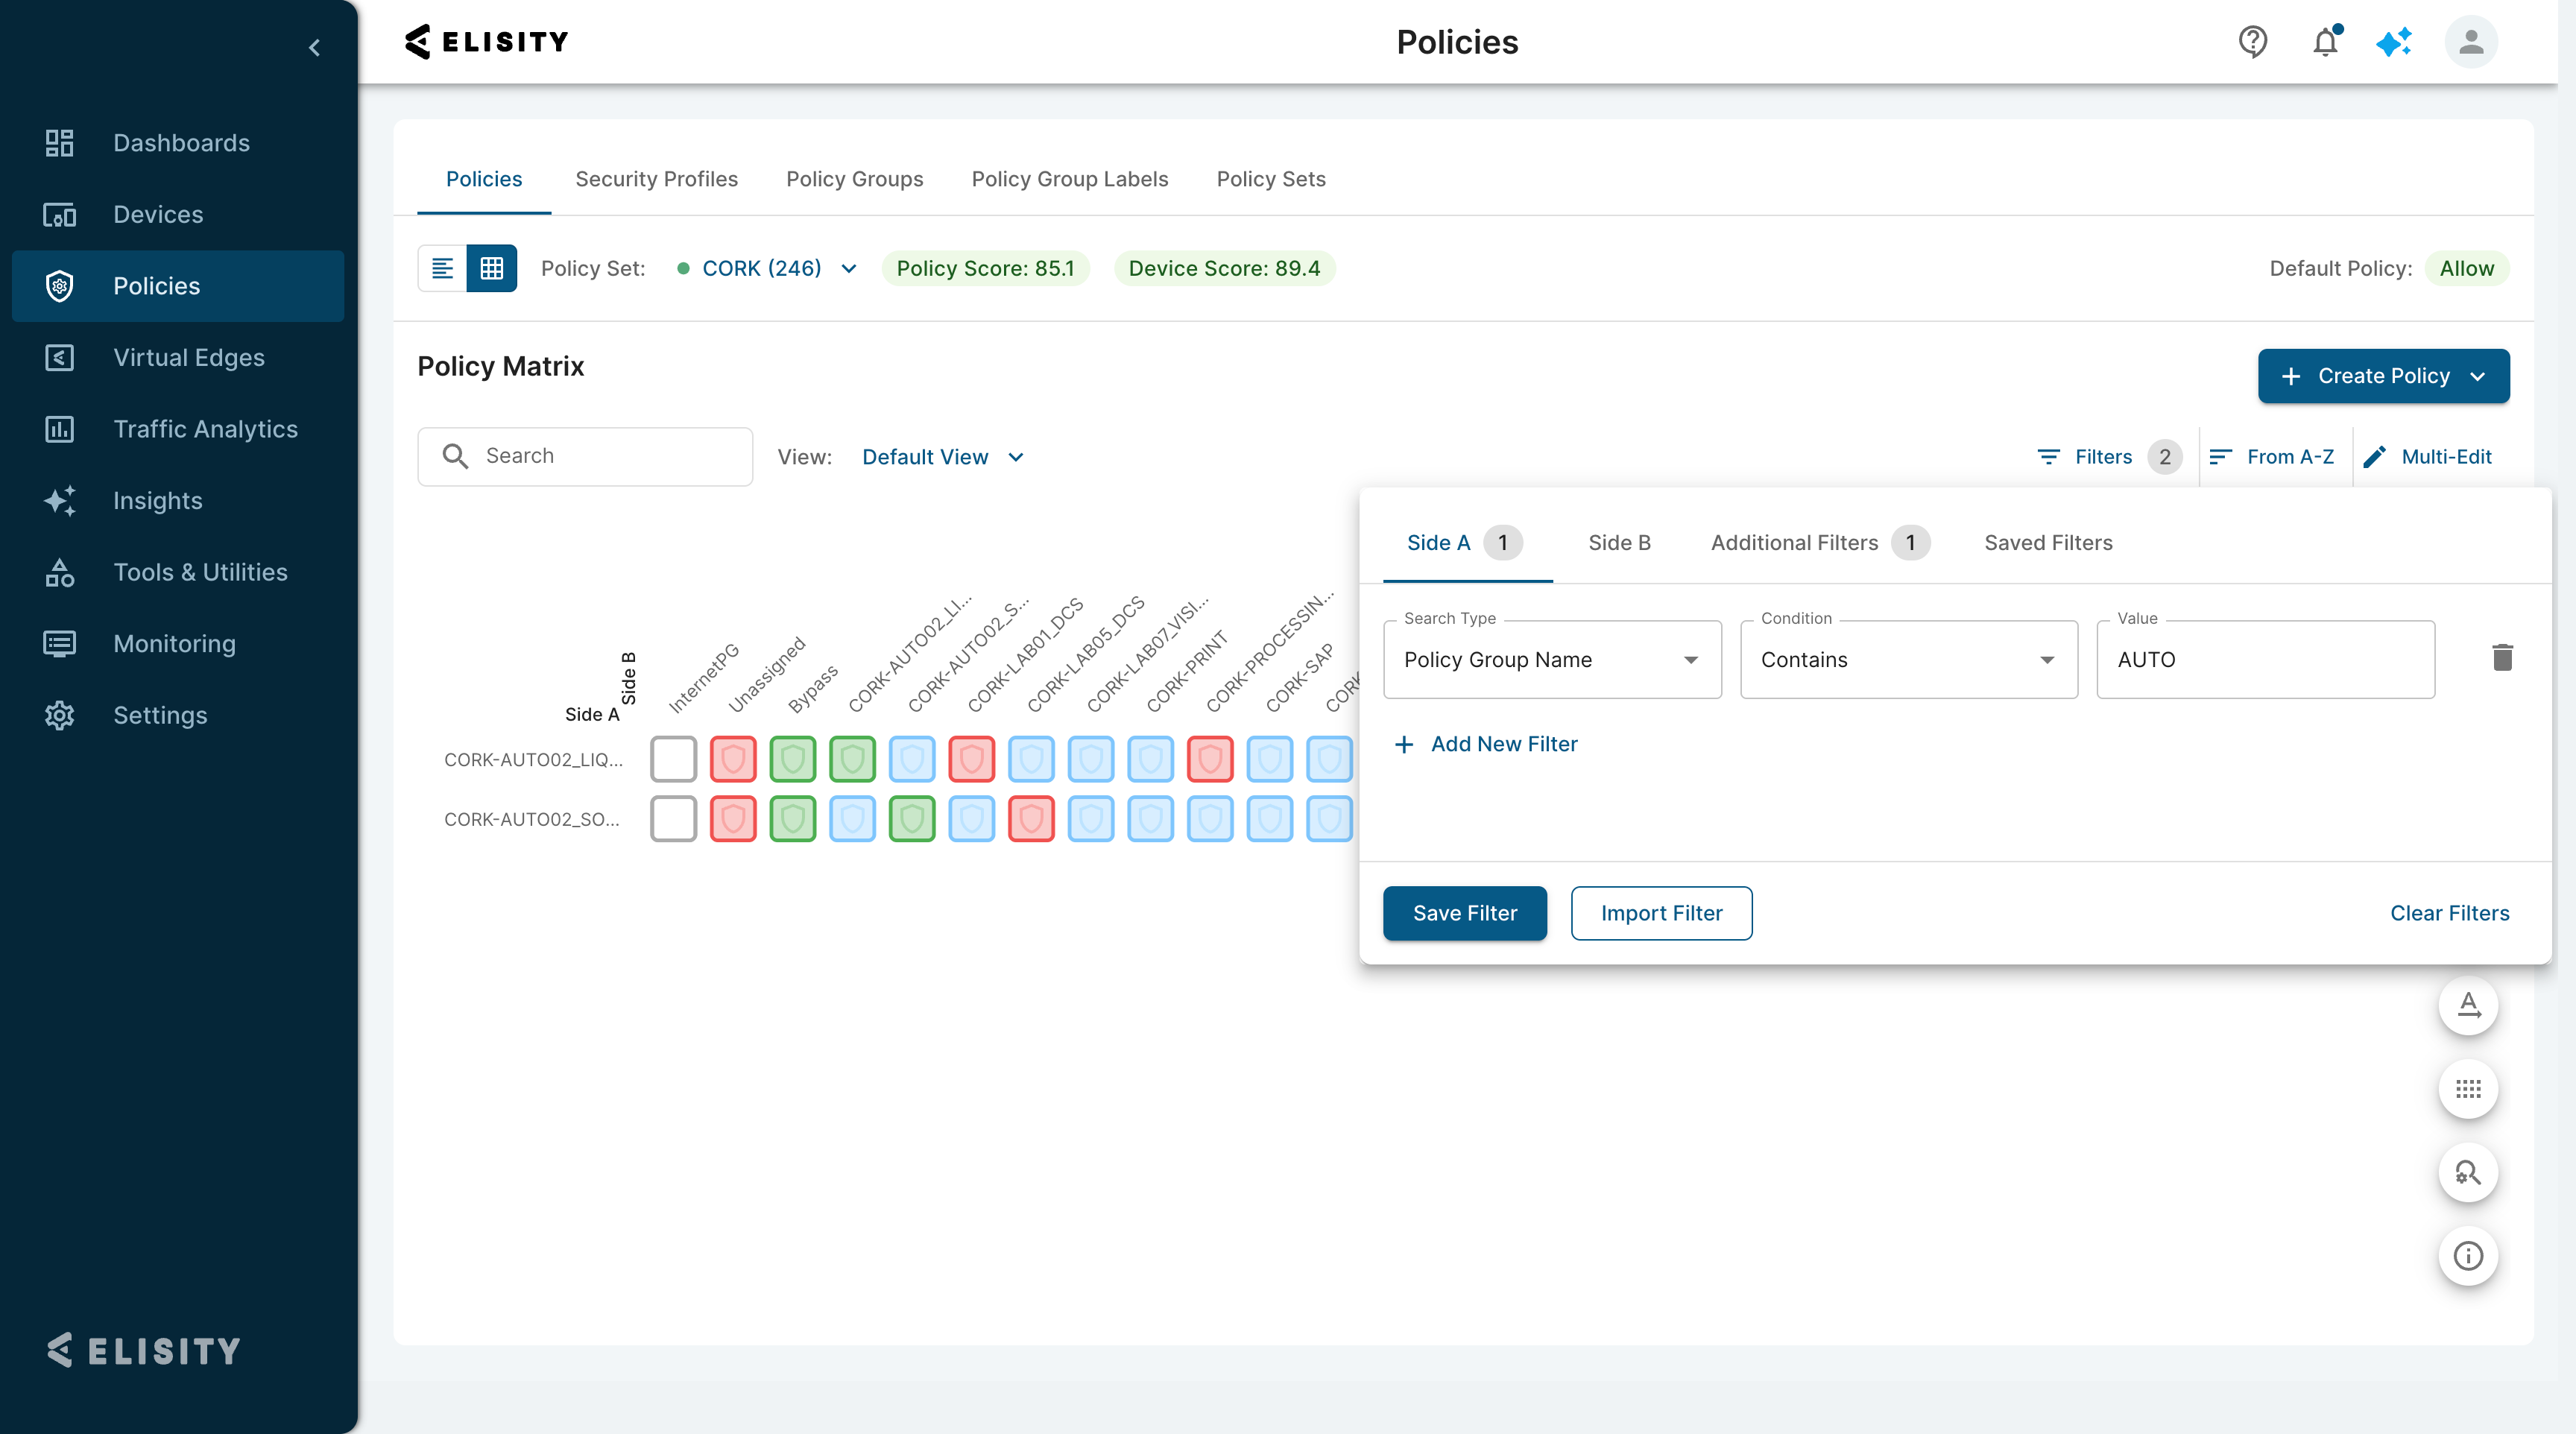Image resolution: width=2576 pixels, height=1434 pixels.
Task: Open the help question mark icon
Action: pyautogui.click(x=2252, y=42)
